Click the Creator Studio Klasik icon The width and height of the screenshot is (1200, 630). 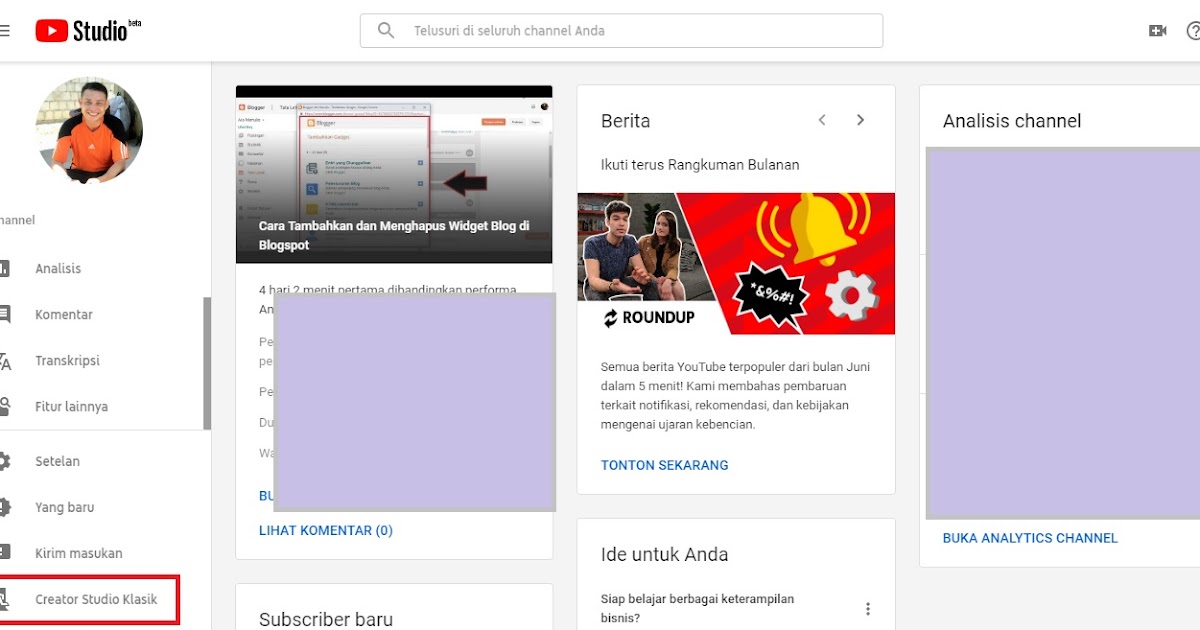coord(4,600)
